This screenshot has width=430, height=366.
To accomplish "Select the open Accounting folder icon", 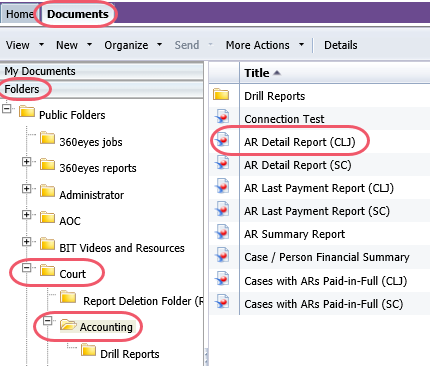I will (68, 325).
